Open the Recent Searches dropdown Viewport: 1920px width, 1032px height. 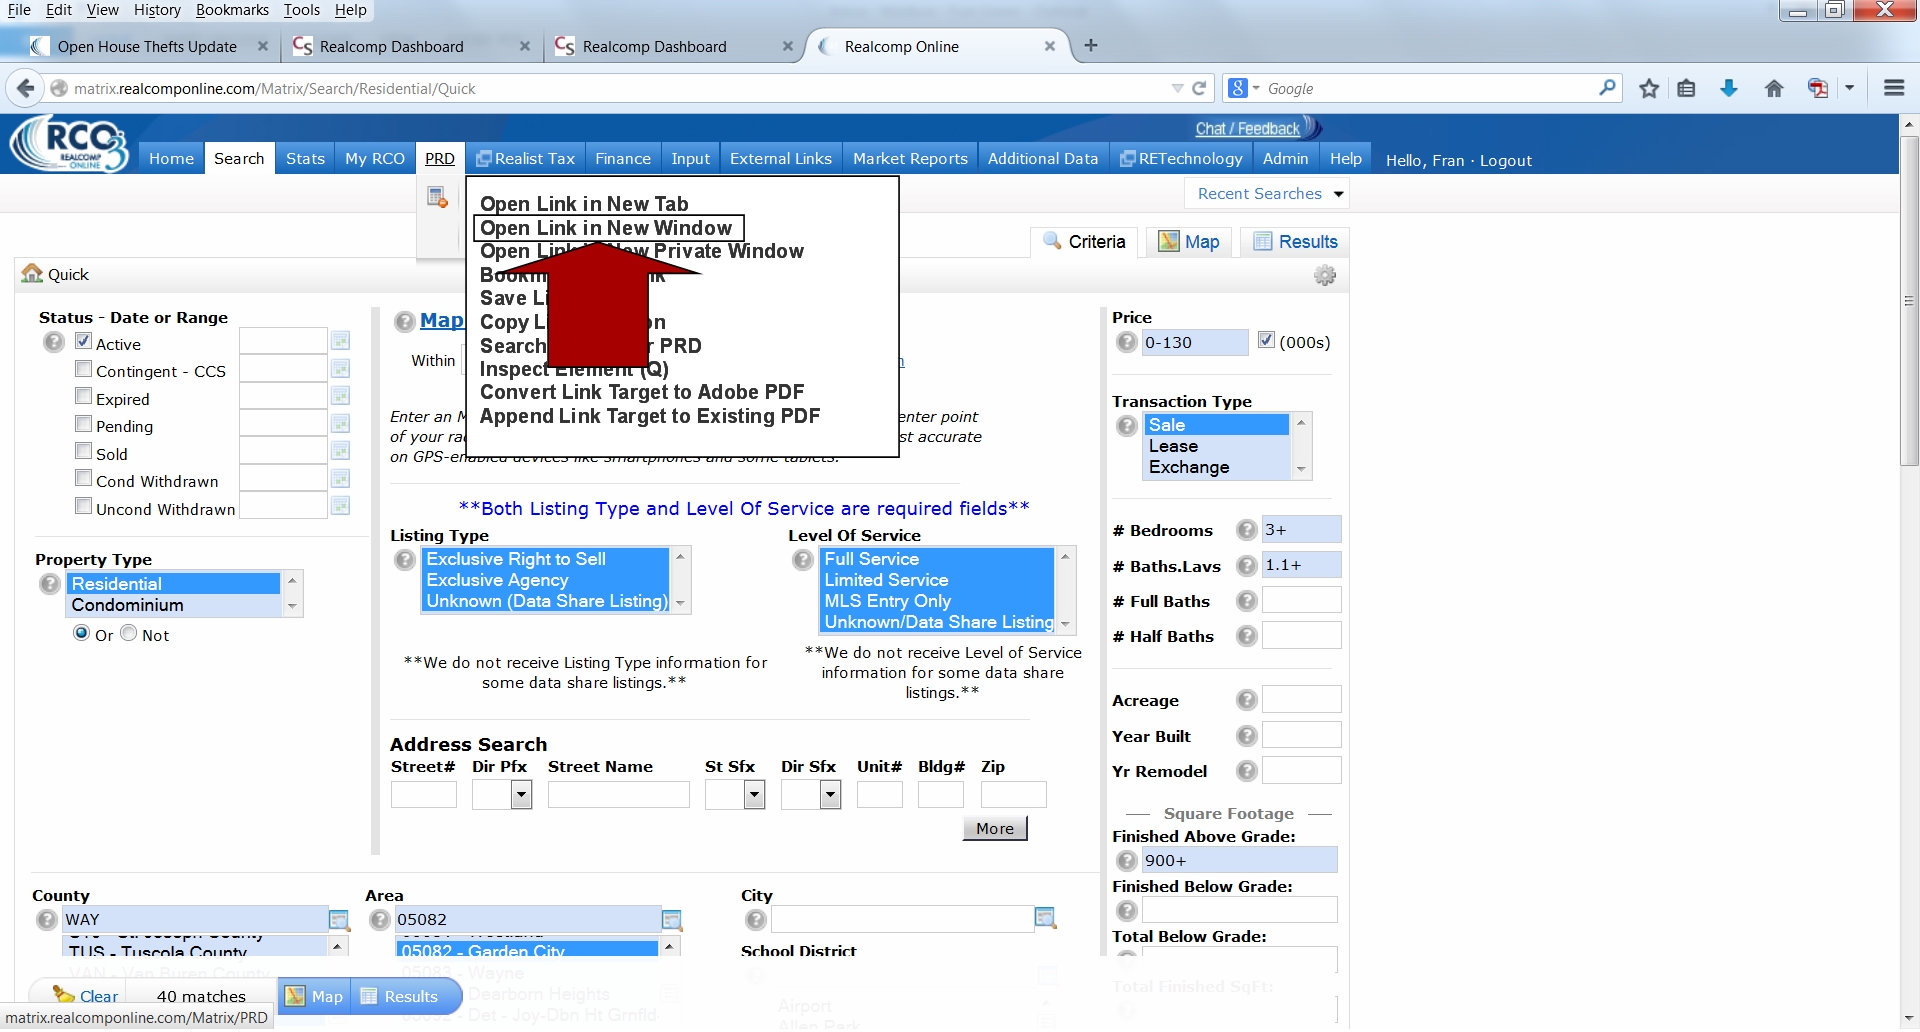click(x=1268, y=194)
